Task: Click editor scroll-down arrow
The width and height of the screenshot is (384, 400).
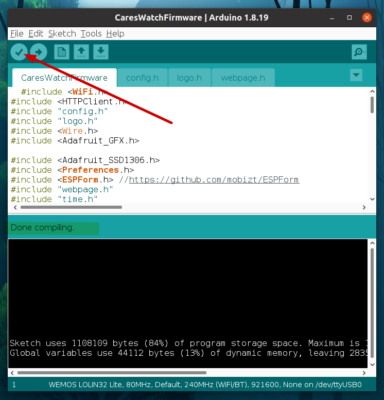Action: click(x=372, y=199)
